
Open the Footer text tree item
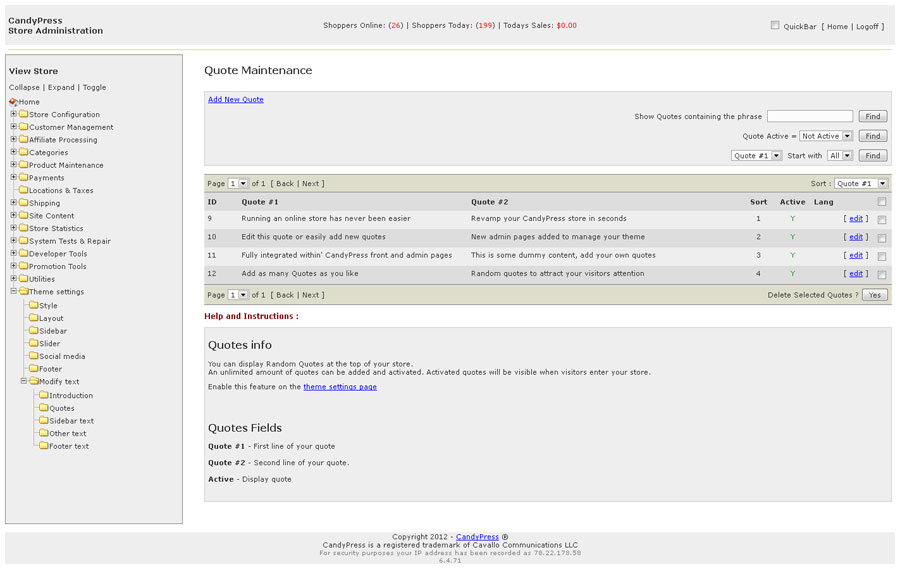(69, 446)
